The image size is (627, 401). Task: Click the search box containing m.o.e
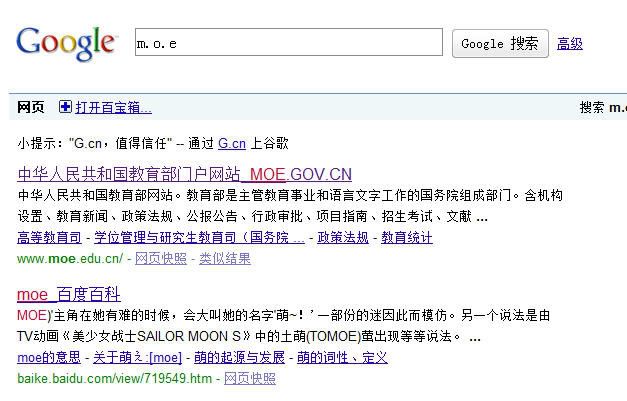[289, 42]
